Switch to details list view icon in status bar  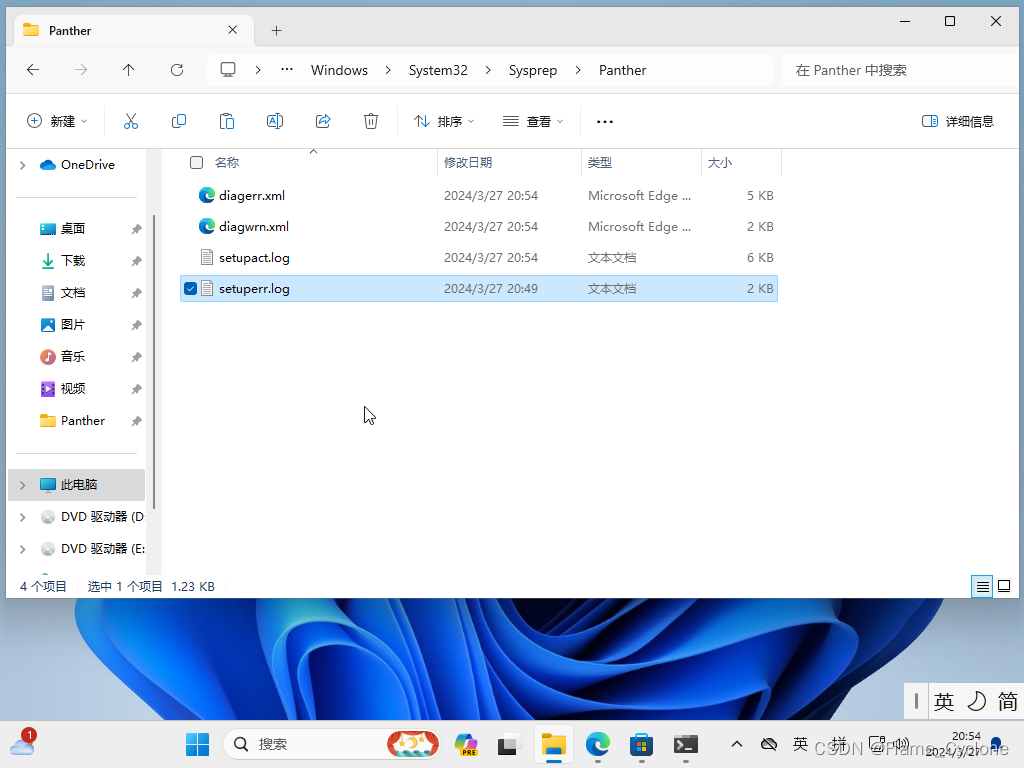(x=982, y=586)
